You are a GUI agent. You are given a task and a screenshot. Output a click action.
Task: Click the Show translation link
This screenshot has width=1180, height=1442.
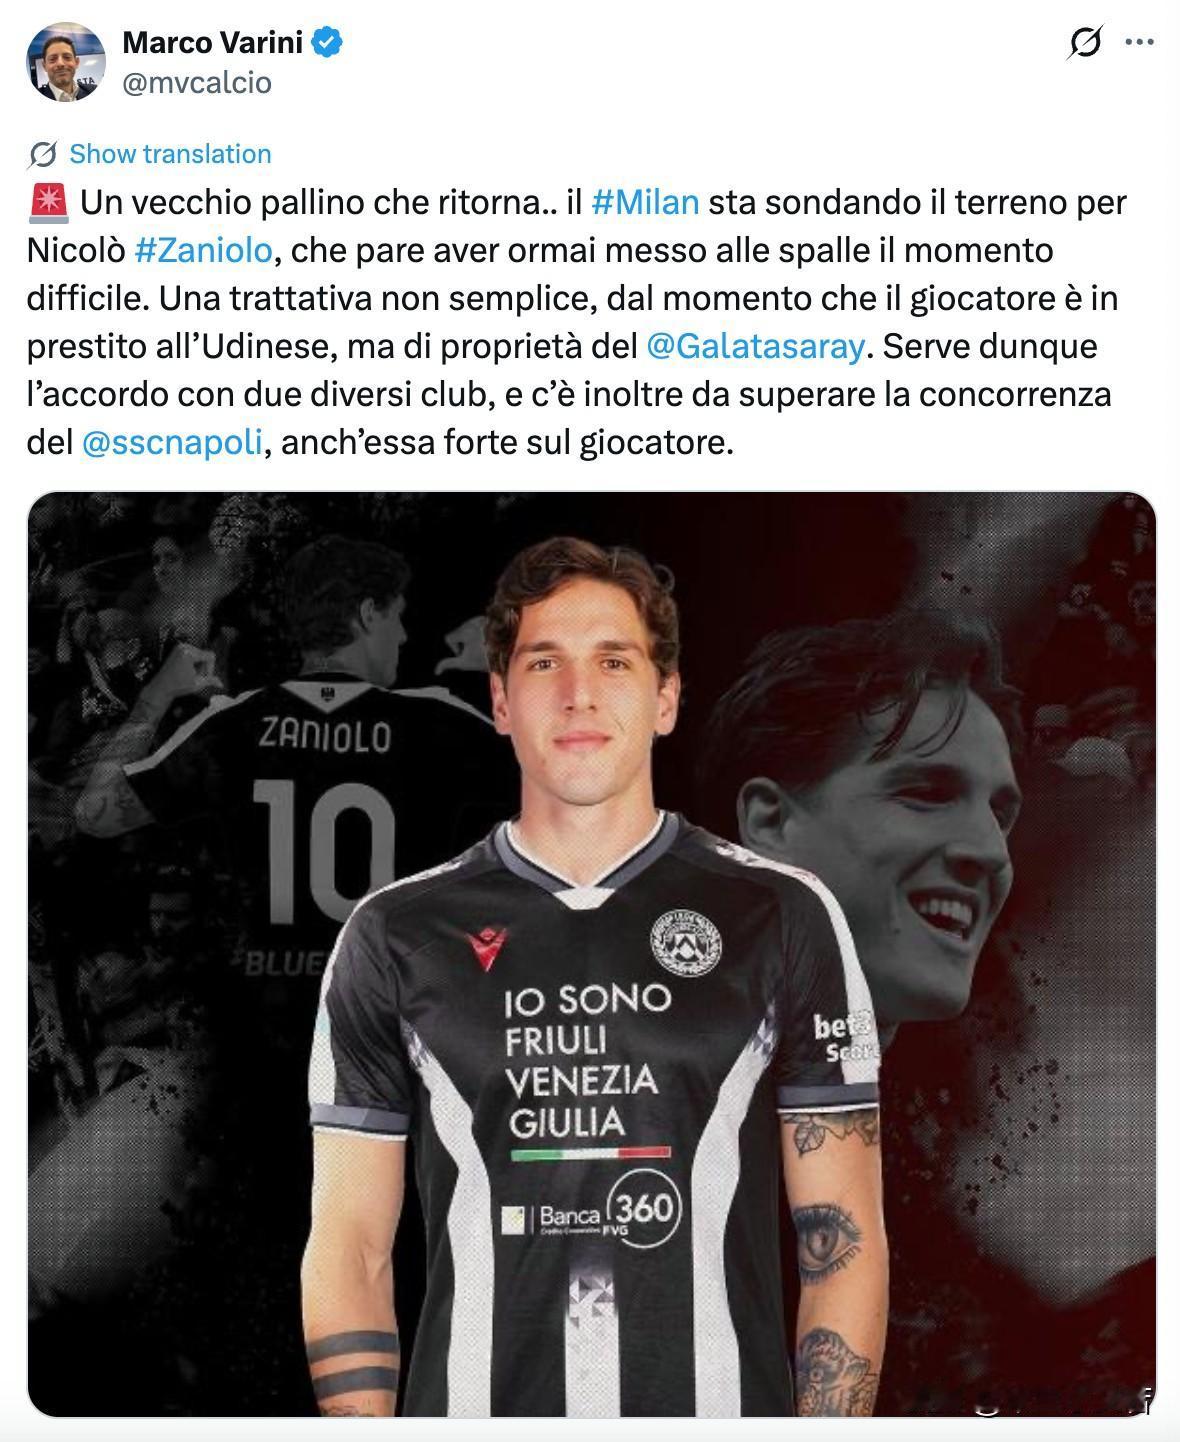click(170, 154)
